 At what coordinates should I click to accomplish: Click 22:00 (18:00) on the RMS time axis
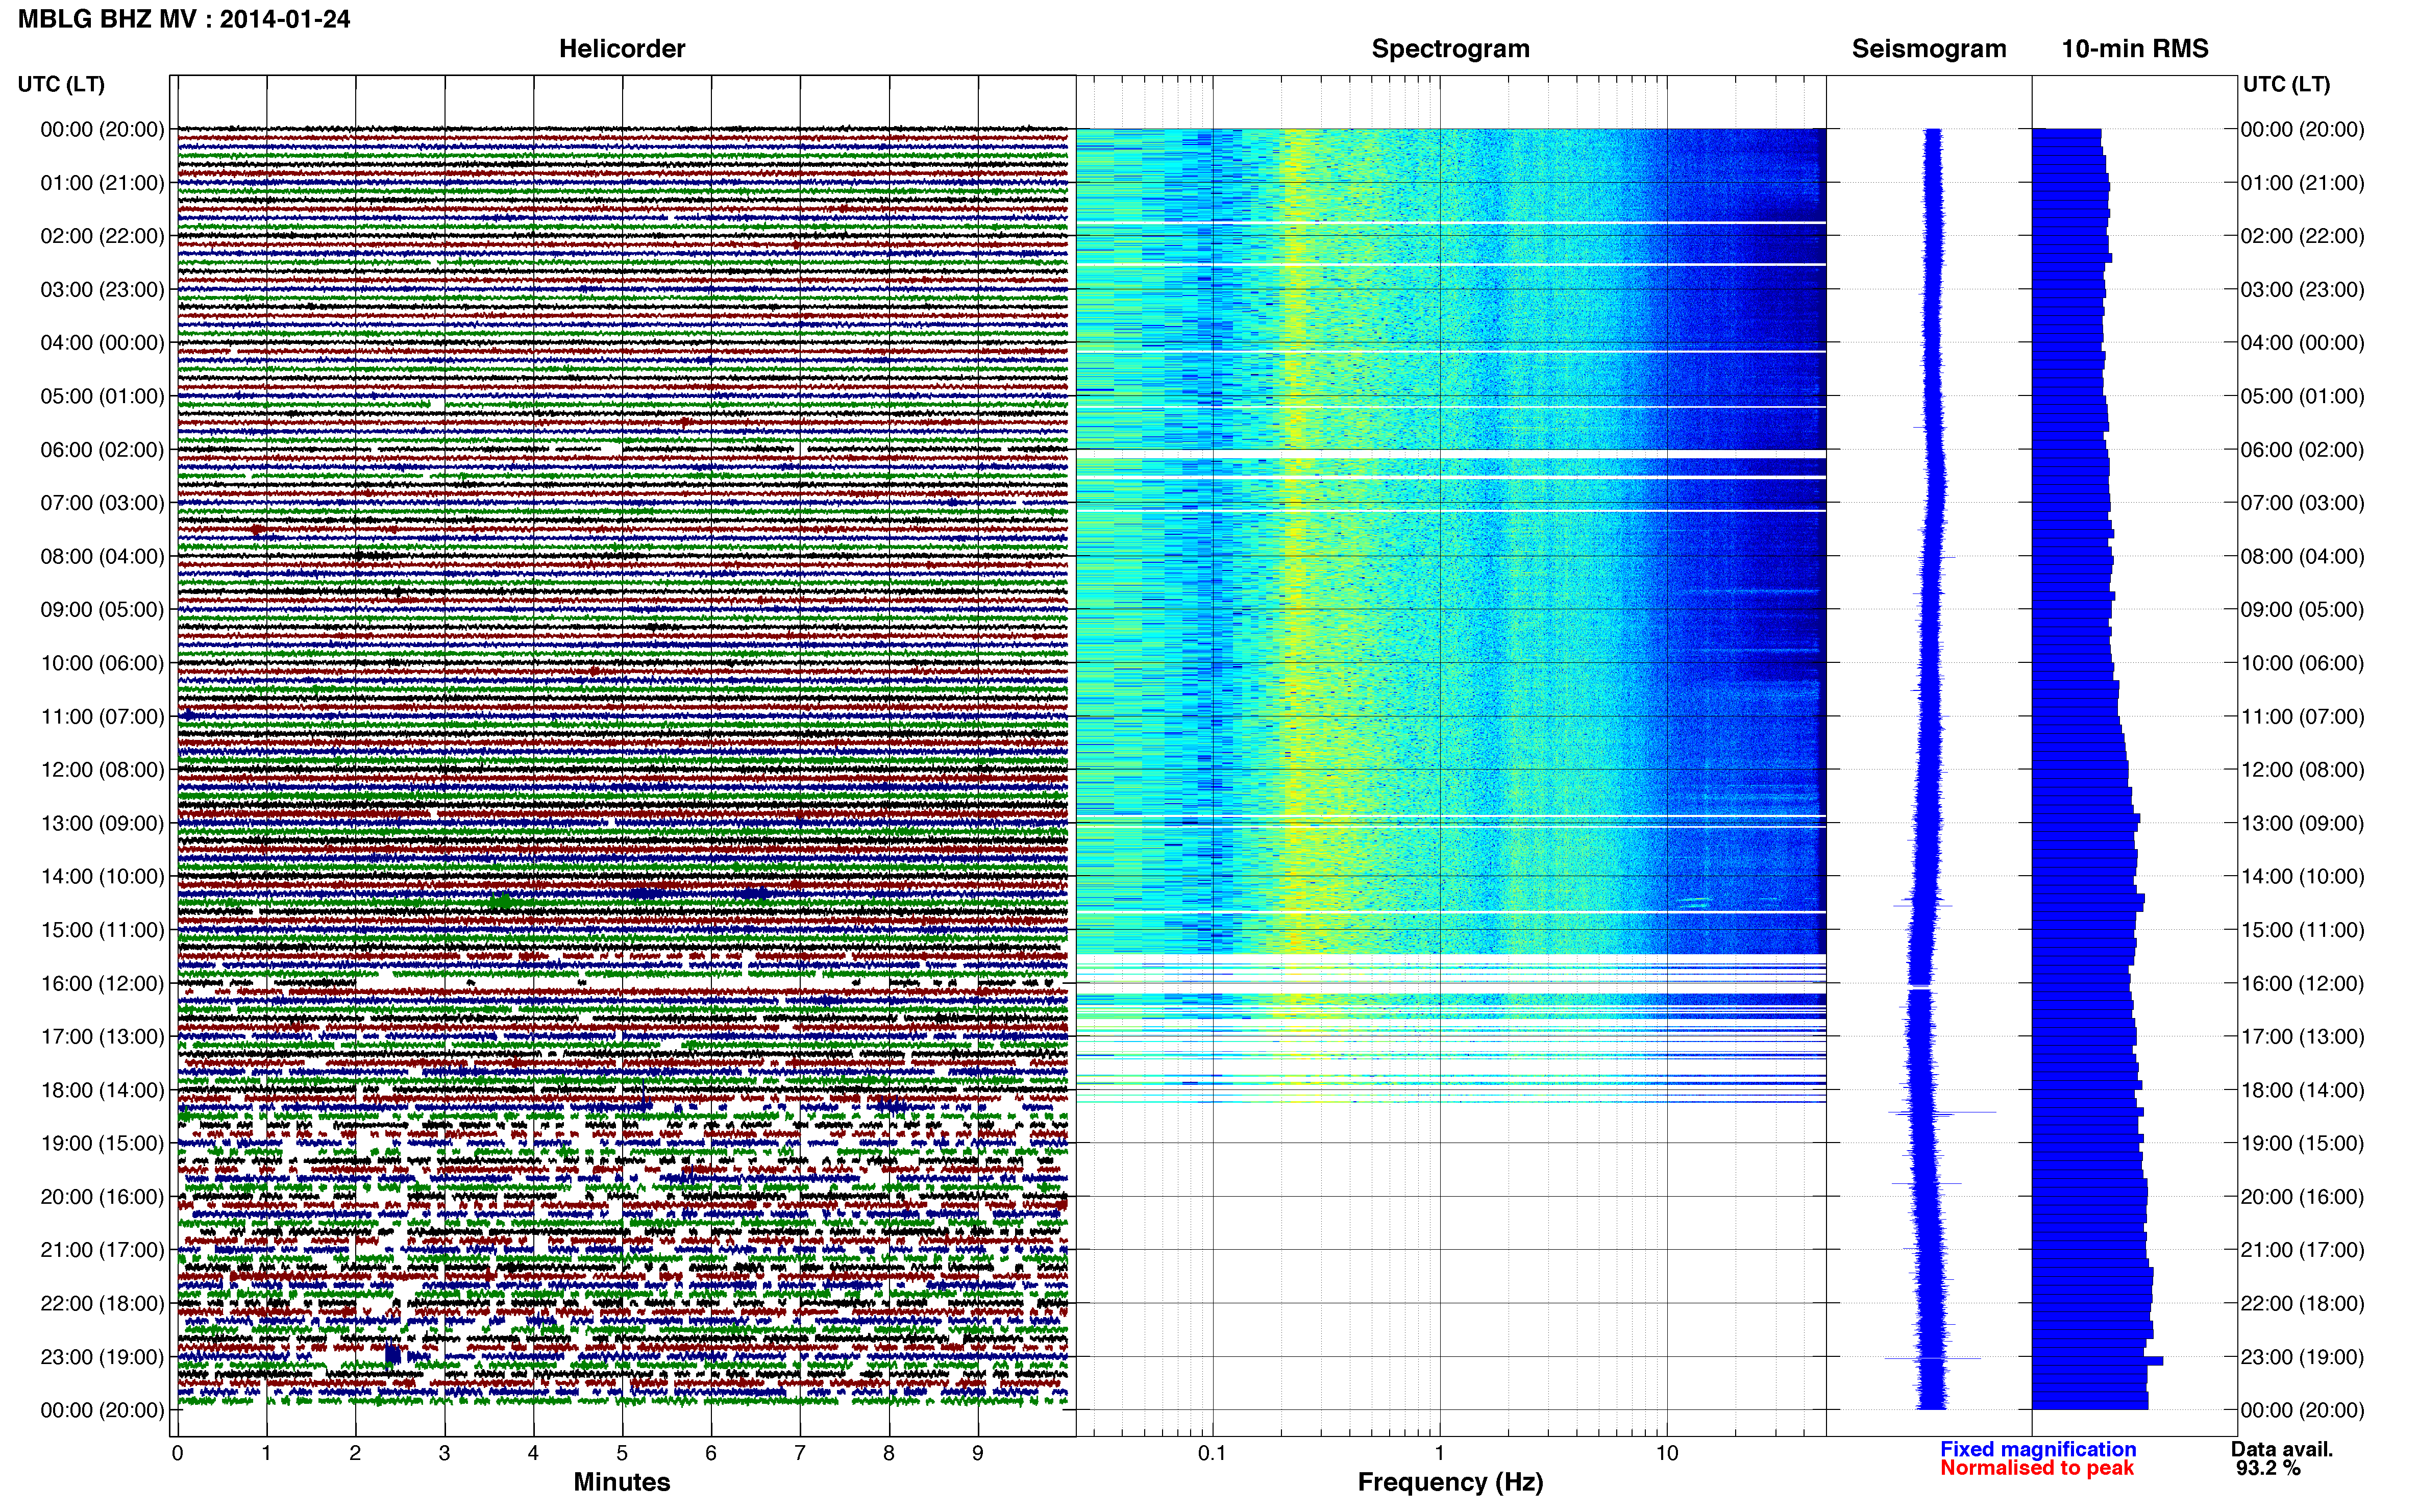[2302, 1303]
